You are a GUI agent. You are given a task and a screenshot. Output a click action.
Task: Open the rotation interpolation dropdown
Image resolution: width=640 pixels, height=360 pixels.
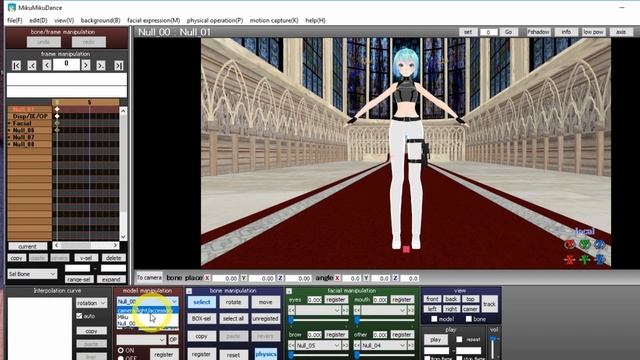pos(91,303)
